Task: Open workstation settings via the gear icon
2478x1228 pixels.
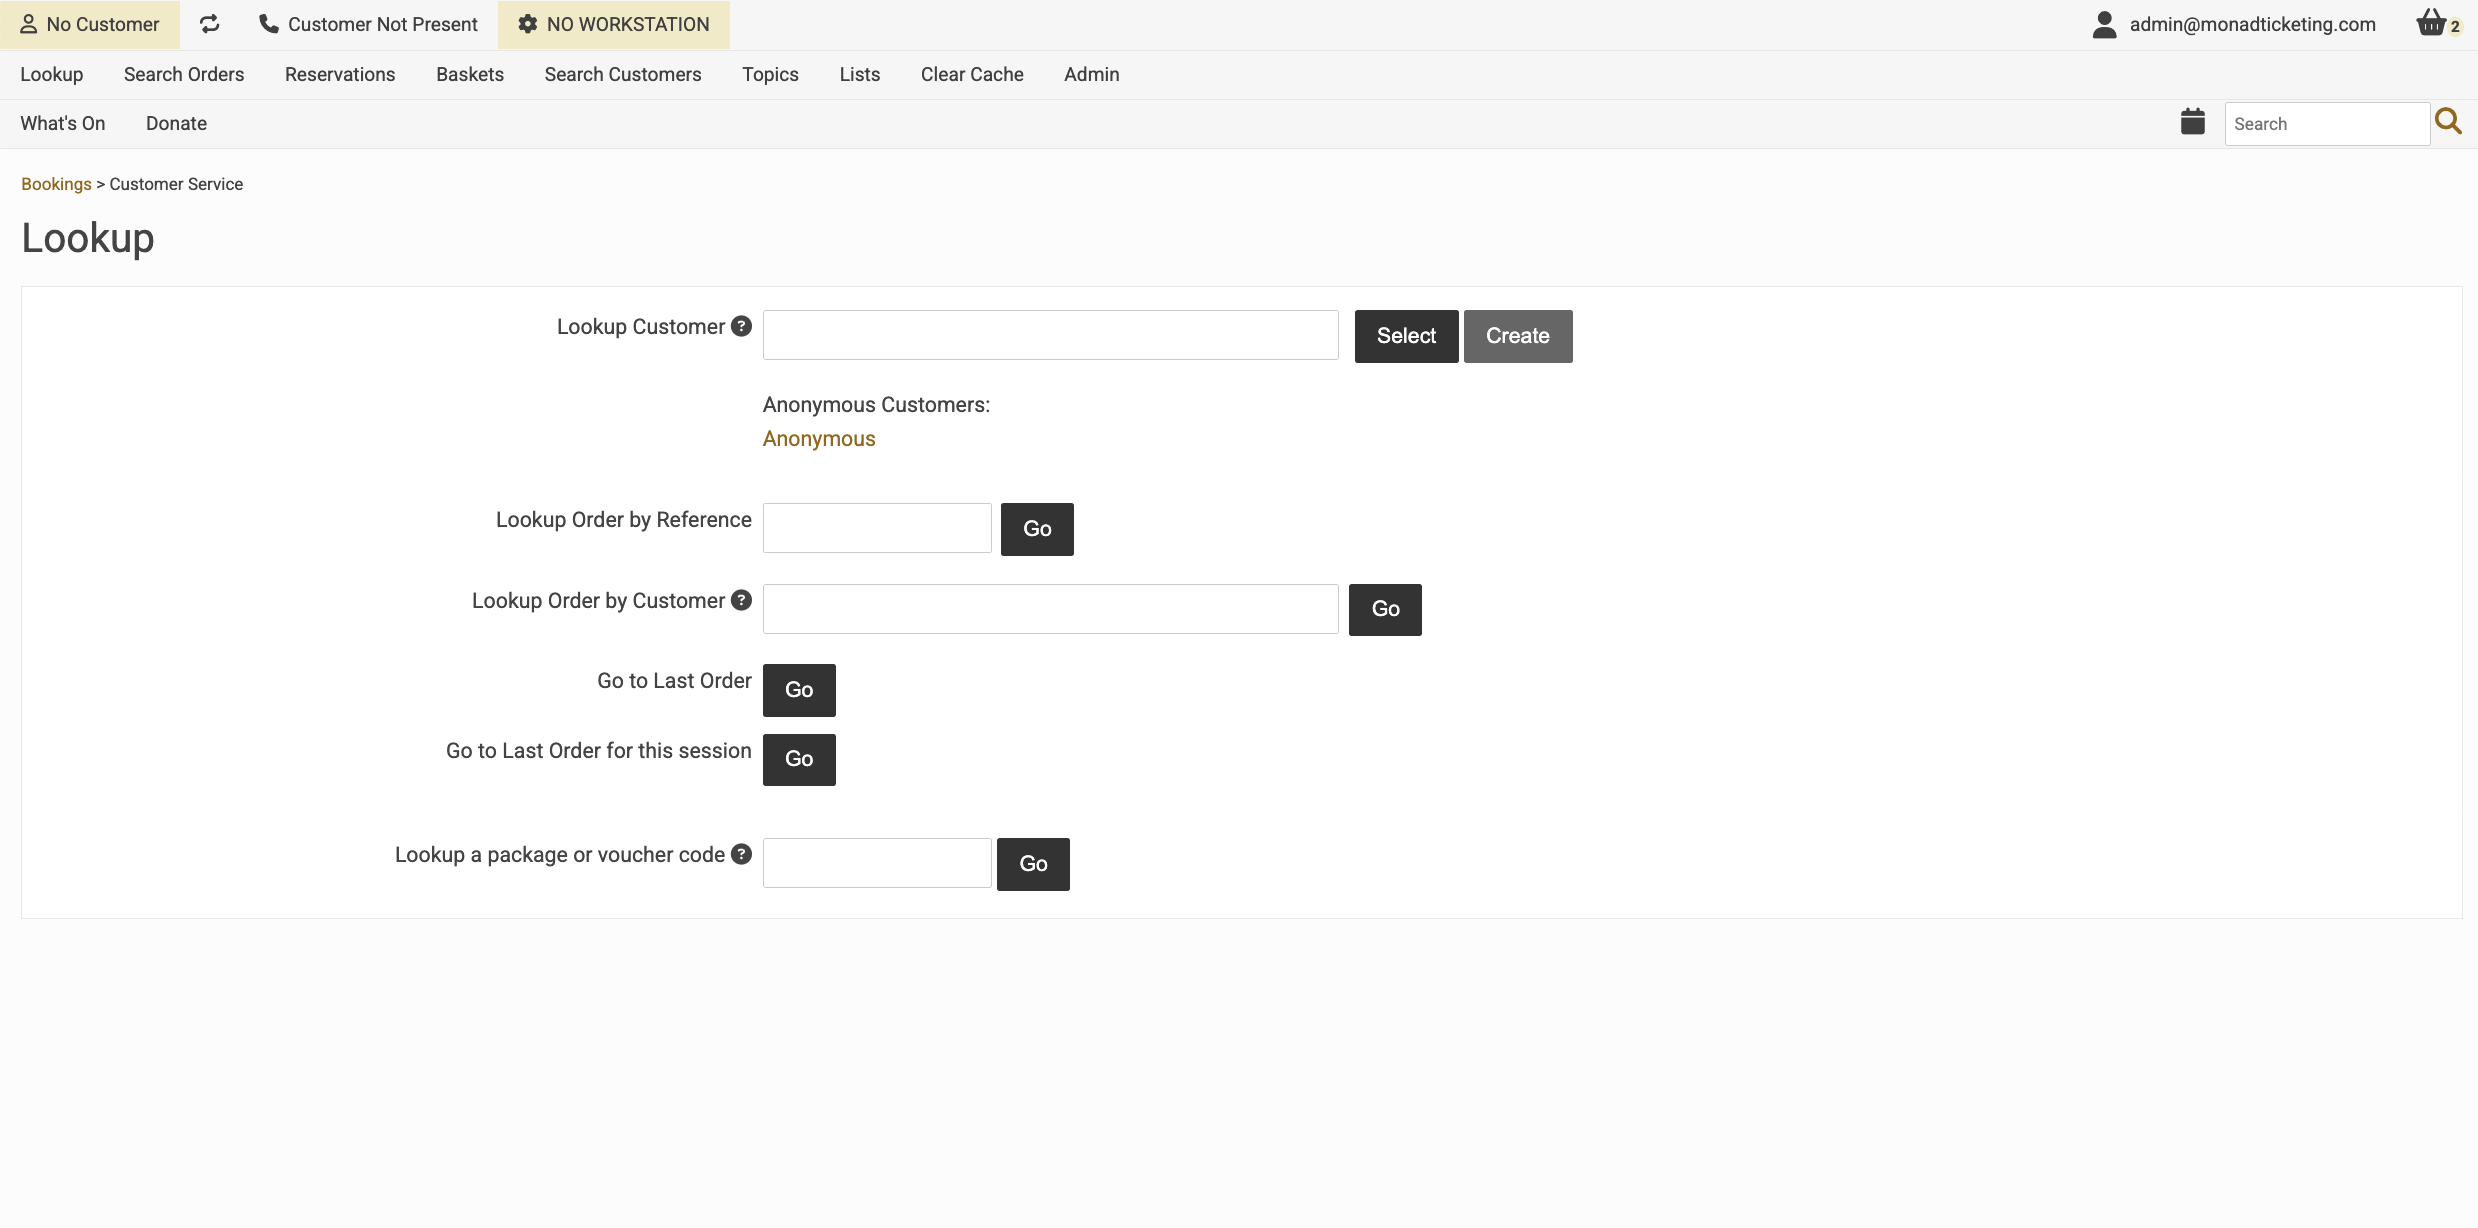Action: pyautogui.click(x=527, y=23)
